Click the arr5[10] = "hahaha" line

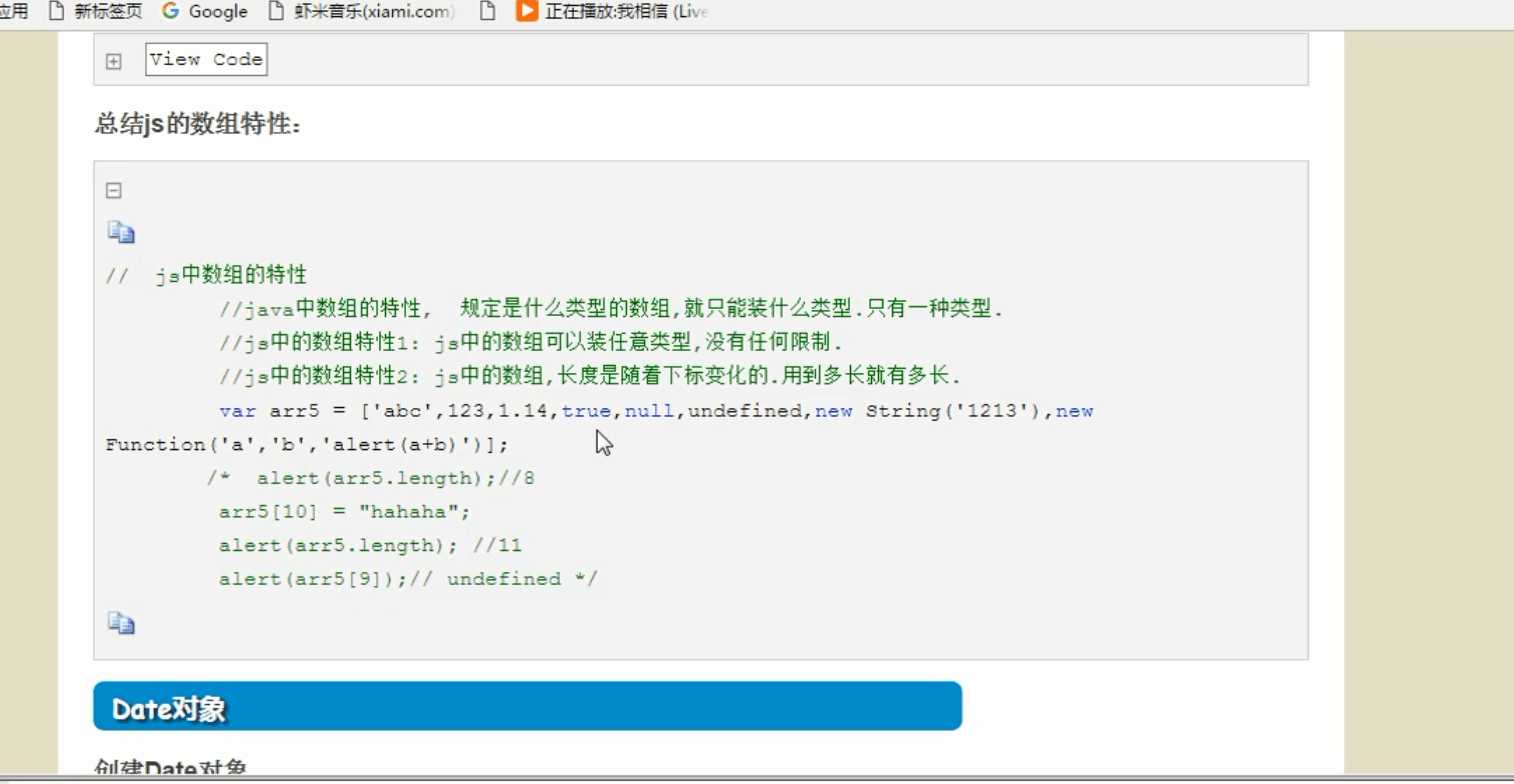click(344, 512)
